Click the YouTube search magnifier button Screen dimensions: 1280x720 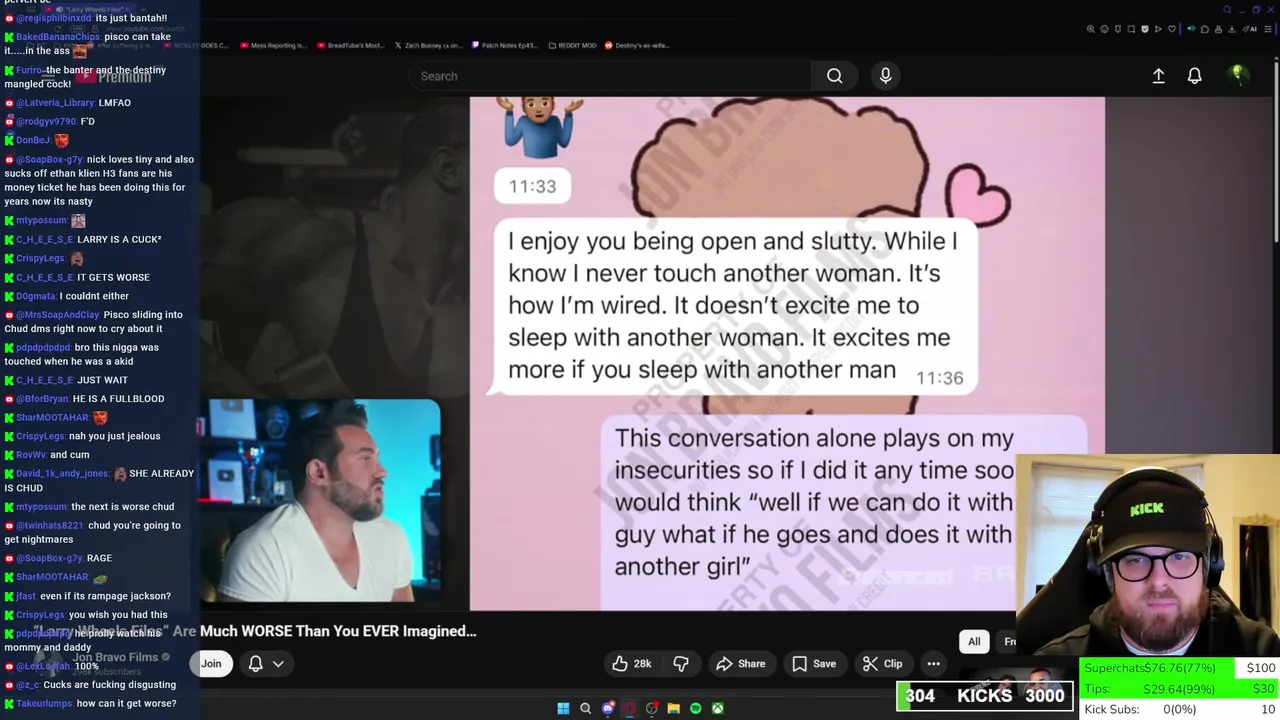834,76
